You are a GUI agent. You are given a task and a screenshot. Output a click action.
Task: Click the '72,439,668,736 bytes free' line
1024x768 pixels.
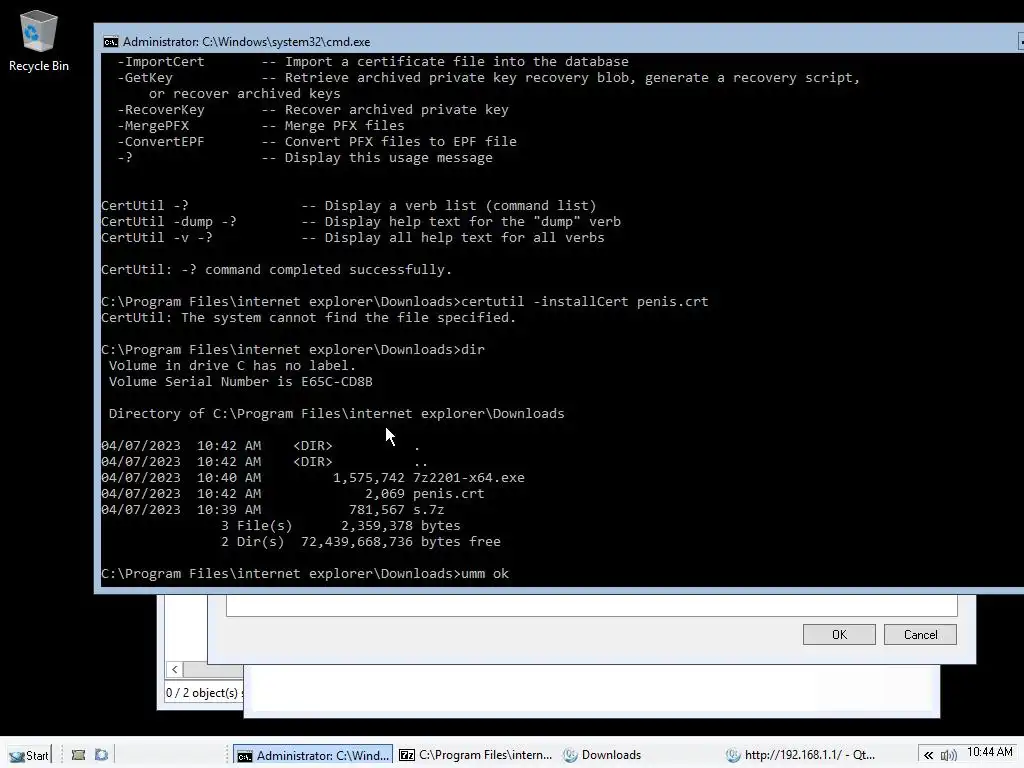pyautogui.click(x=361, y=541)
